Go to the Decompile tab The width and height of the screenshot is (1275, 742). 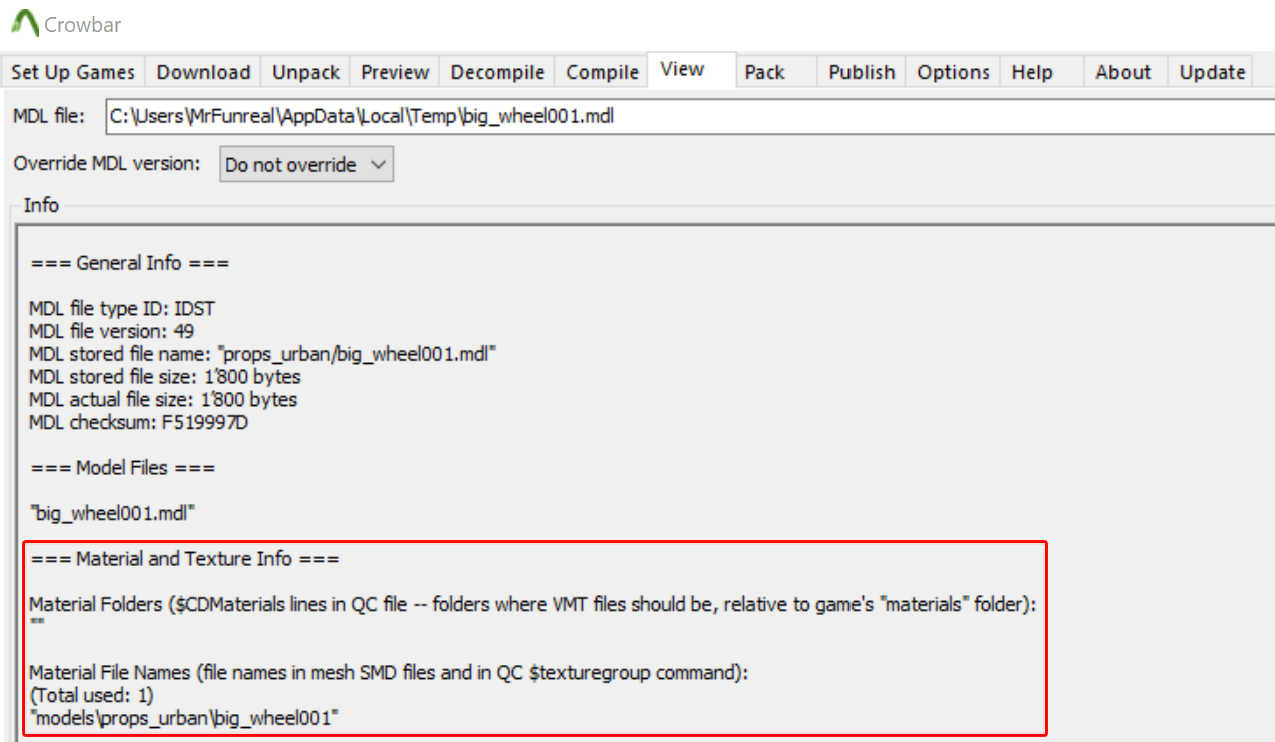(497, 72)
